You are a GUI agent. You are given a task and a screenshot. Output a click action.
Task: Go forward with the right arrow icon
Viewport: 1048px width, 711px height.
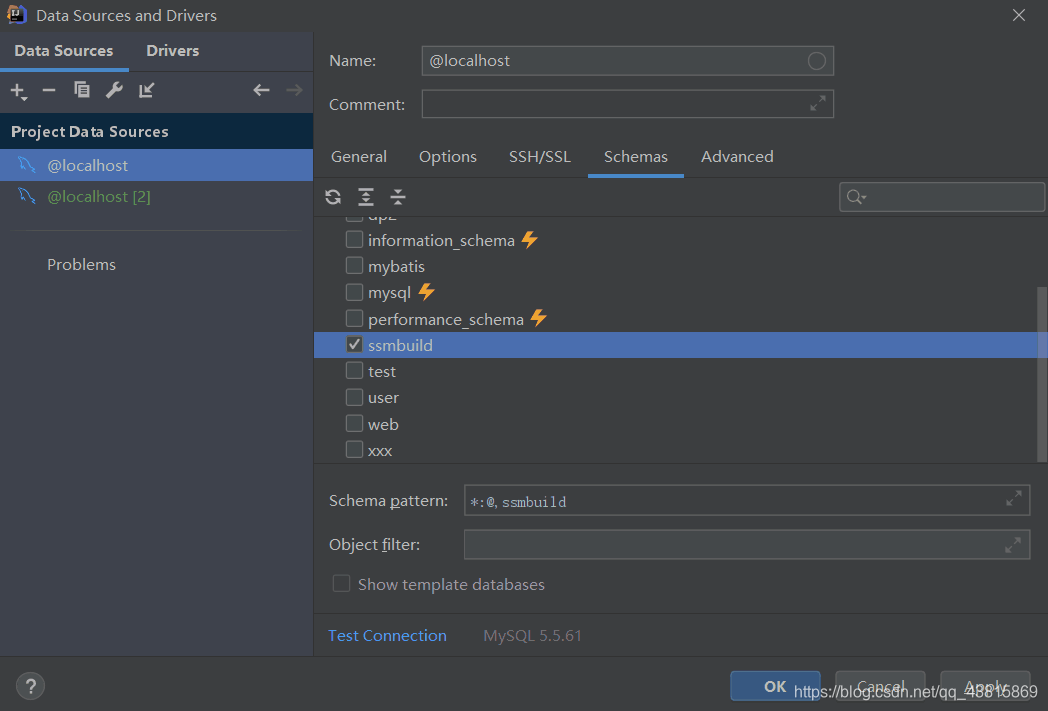(x=294, y=90)
